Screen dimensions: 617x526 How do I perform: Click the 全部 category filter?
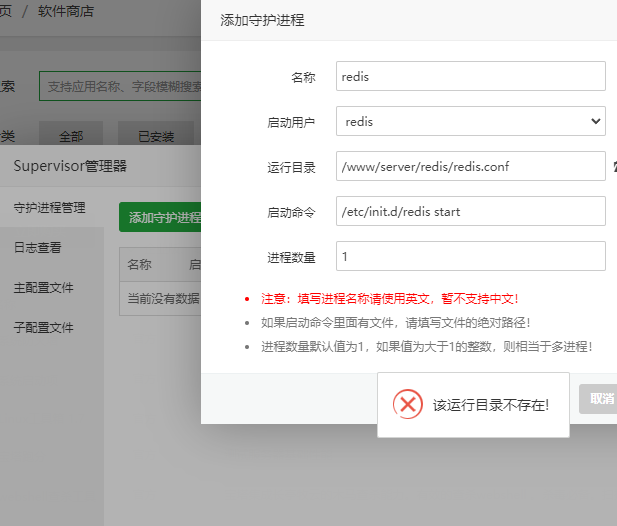[x=71, y=135]
